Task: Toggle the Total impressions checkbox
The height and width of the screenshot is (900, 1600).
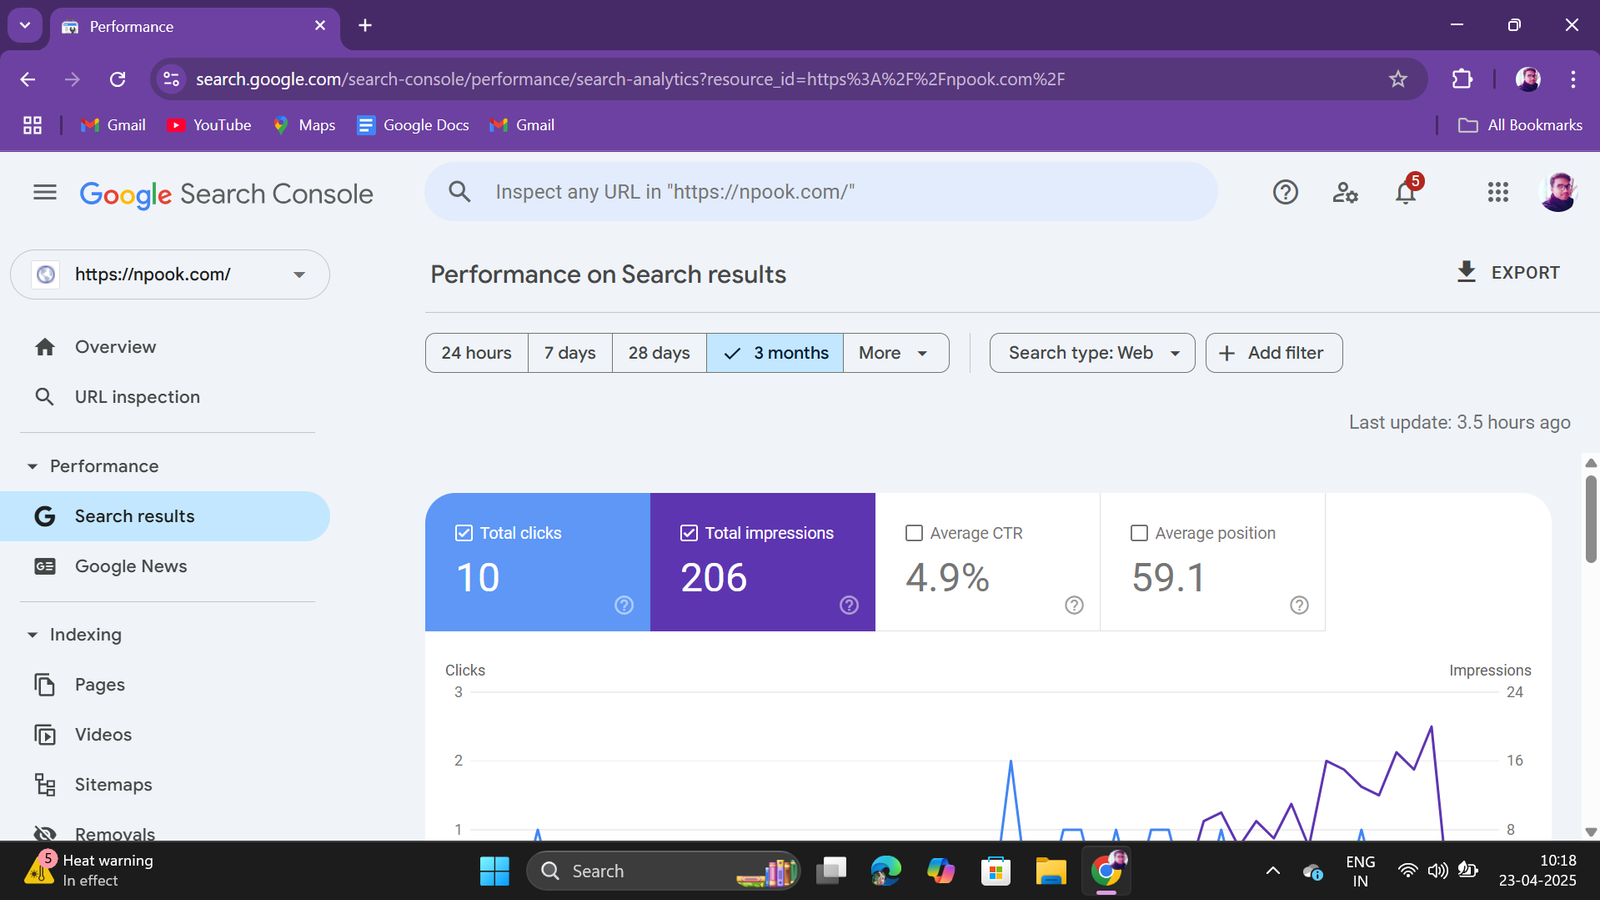Action: (689, 533)
